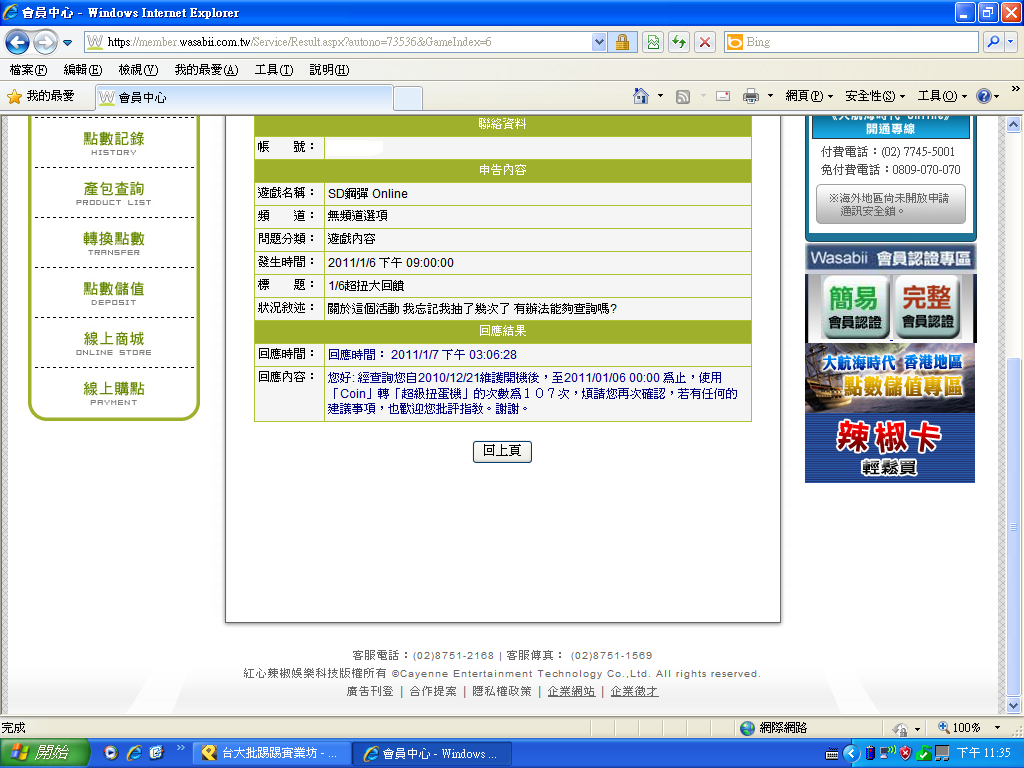Open the 檢視 (View) menu

[137, 70]
